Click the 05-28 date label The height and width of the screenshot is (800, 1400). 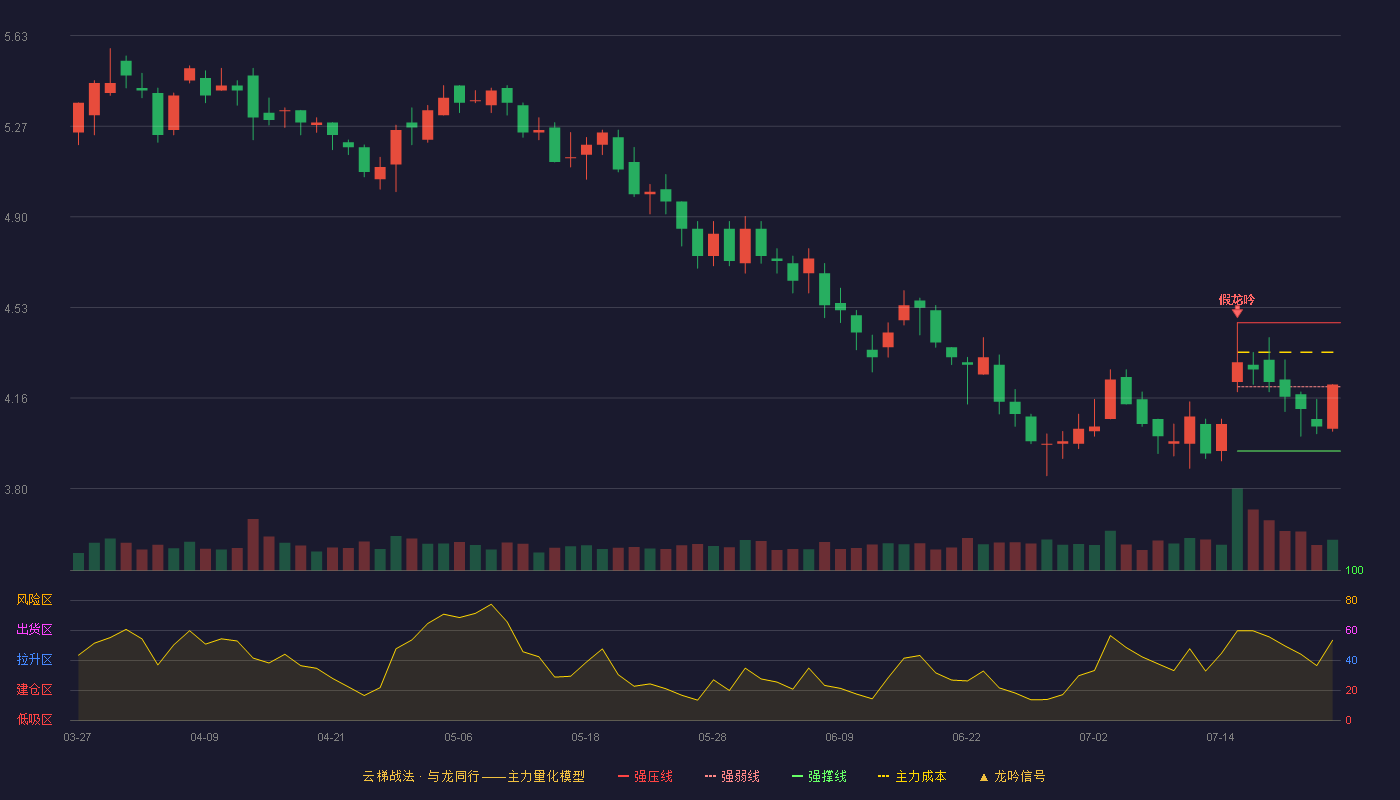point(712,737)
